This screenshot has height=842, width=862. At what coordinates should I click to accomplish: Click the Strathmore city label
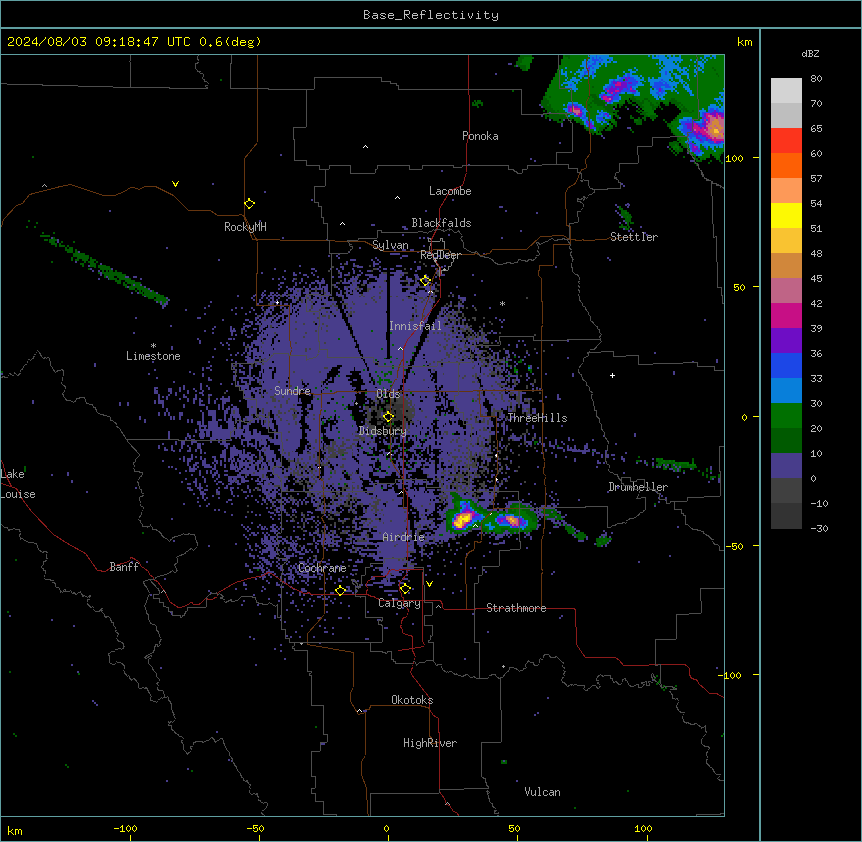tap(516, 608)
